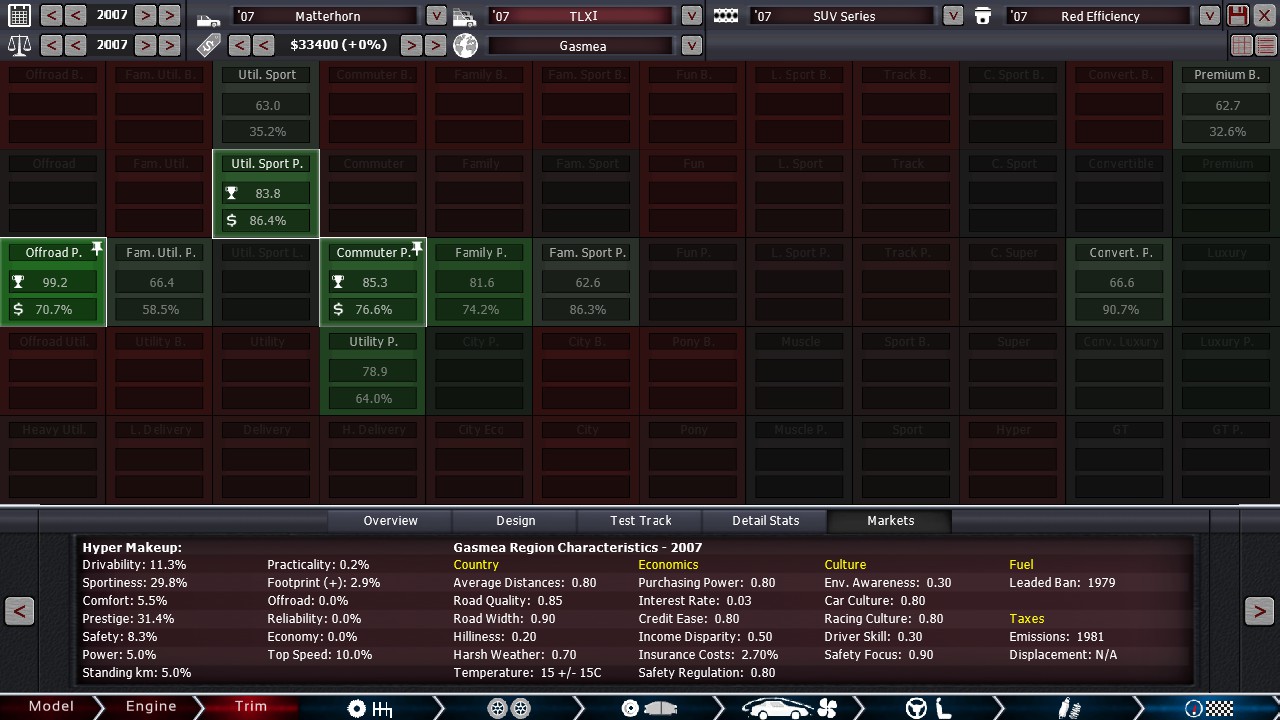This screenshot has width=1280, height=720.
Task: Open the suspension step
Action: coord(1068,708)
